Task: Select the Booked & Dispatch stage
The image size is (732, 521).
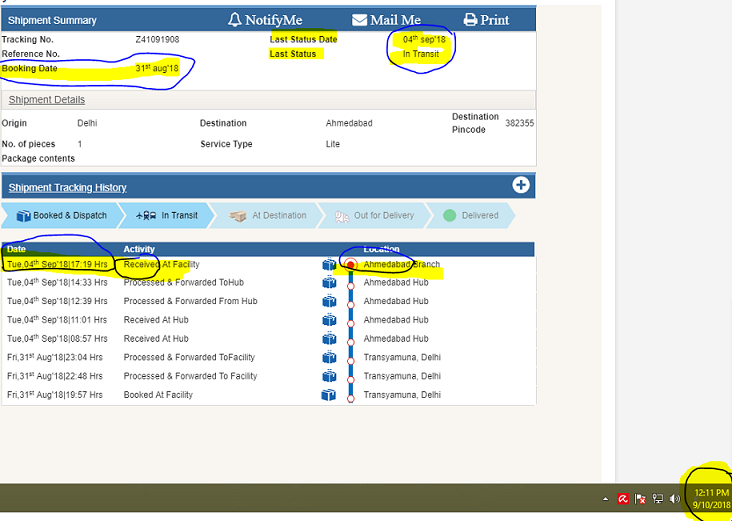Action: [58, 215]
